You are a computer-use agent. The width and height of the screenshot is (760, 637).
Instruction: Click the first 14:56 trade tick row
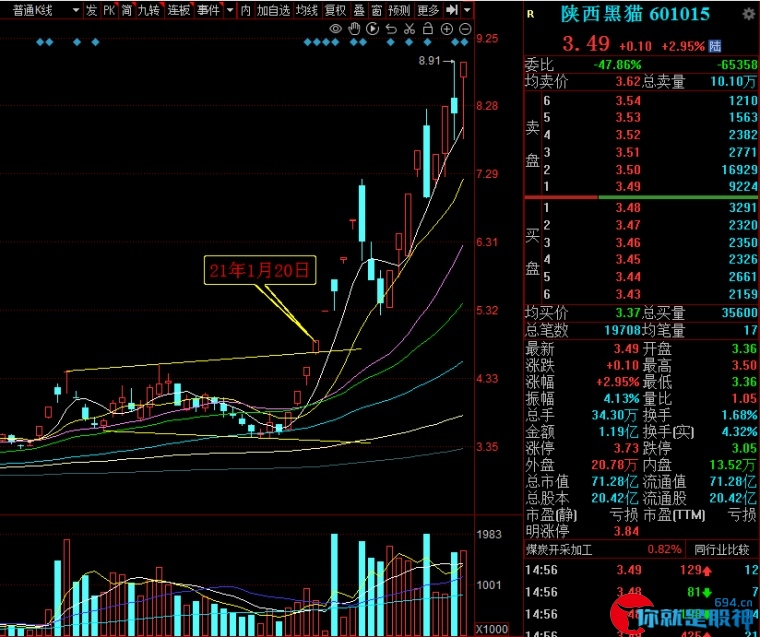(x=641, y=570)
